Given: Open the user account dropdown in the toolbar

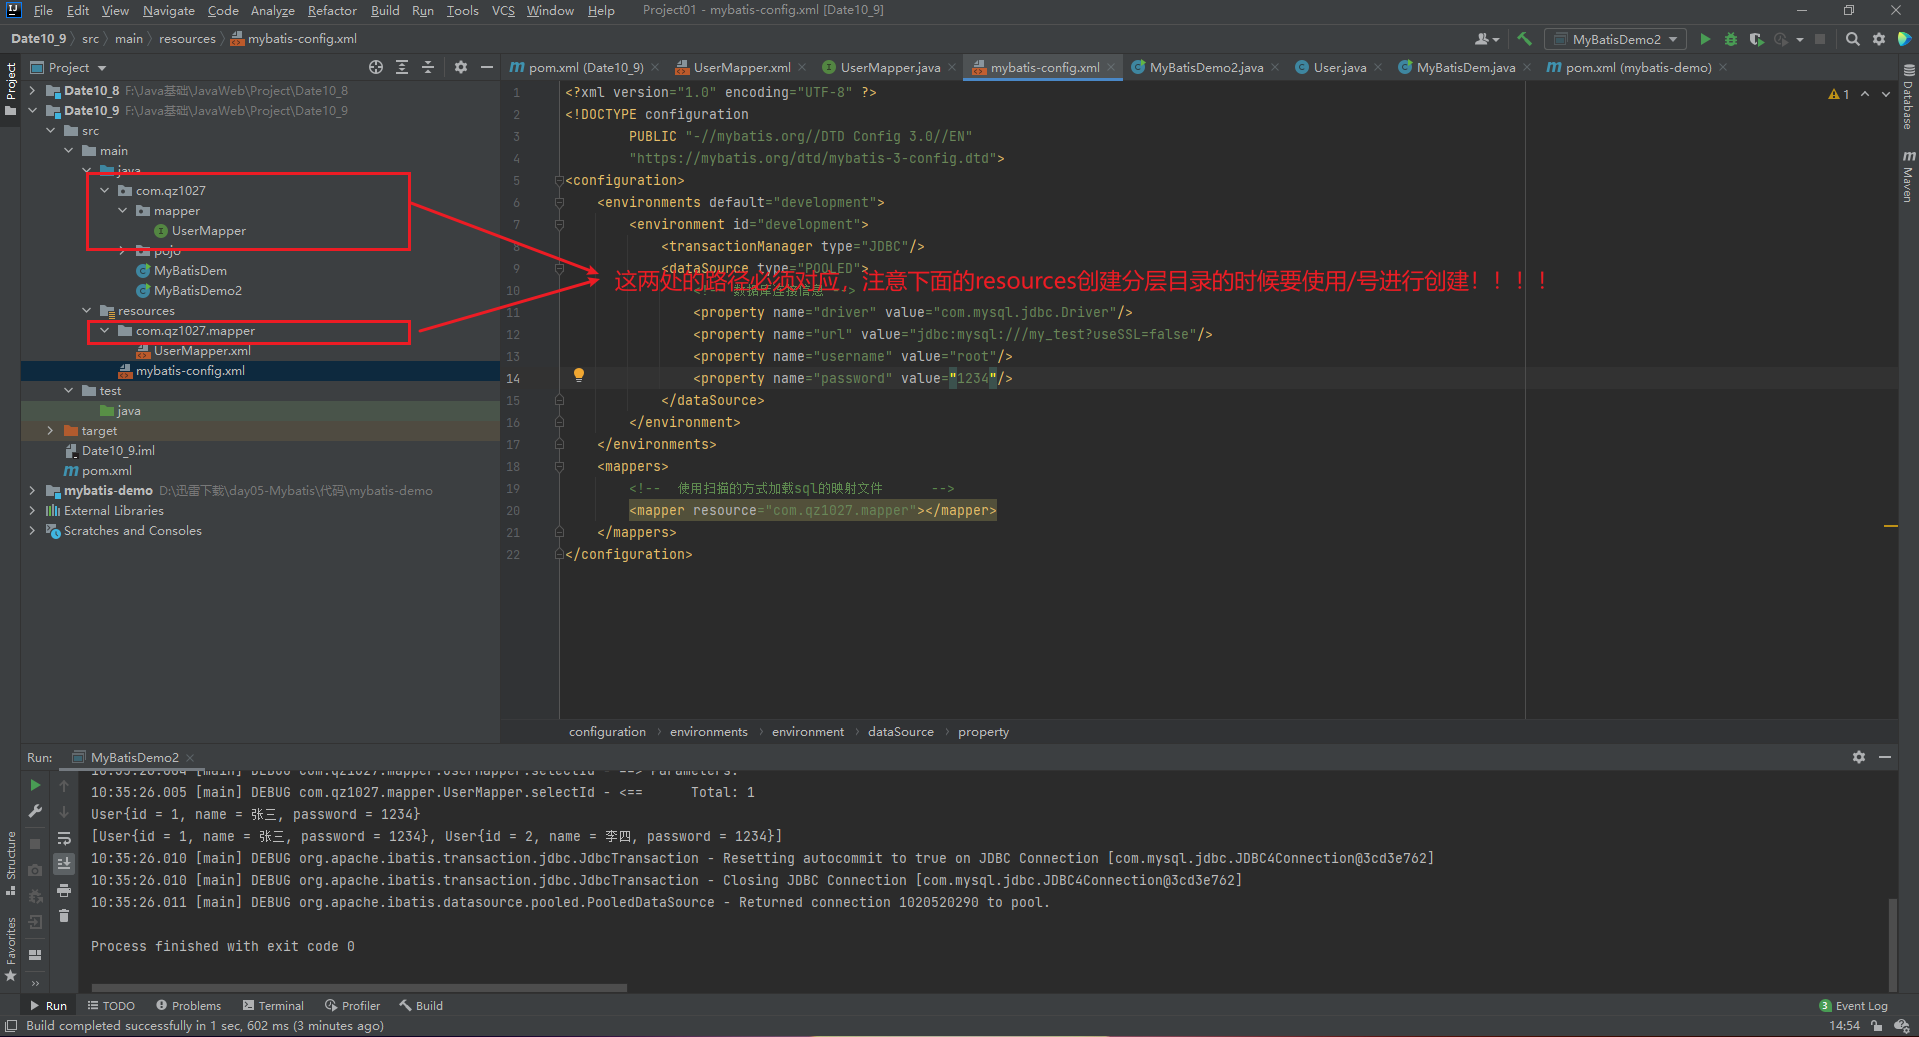Looking at the screenshot, I should (1487, 39).
